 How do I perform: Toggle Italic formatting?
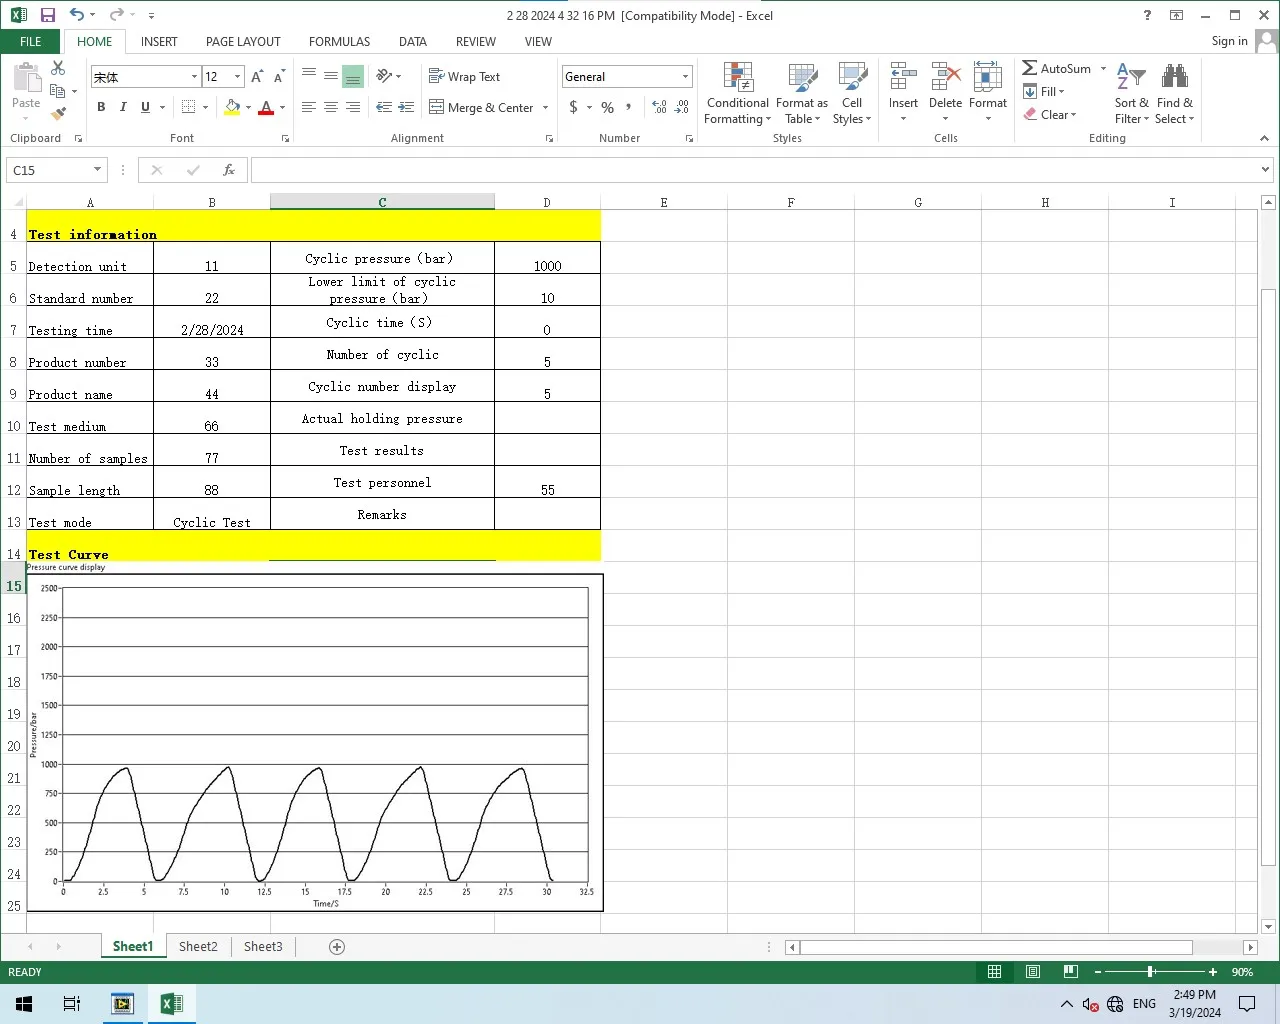123,107
